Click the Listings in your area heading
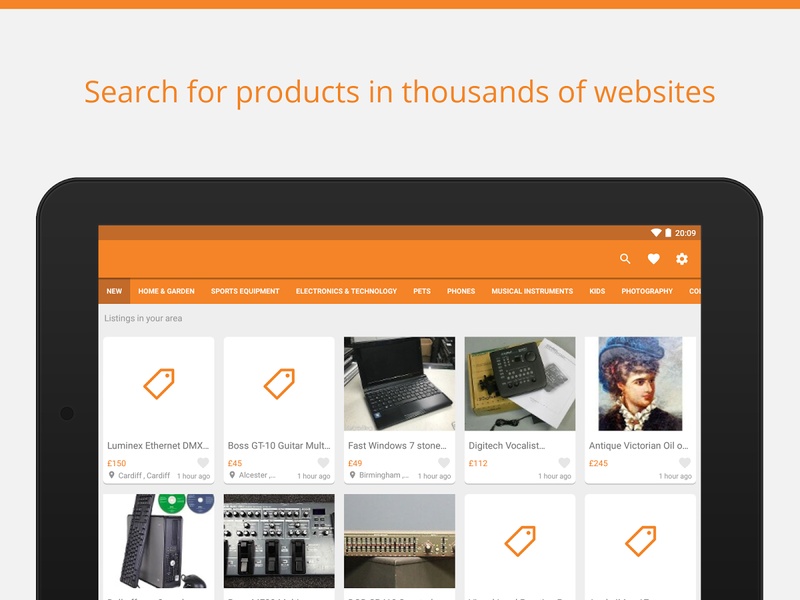Screen dimensions: 800x600 coord(143,318)
